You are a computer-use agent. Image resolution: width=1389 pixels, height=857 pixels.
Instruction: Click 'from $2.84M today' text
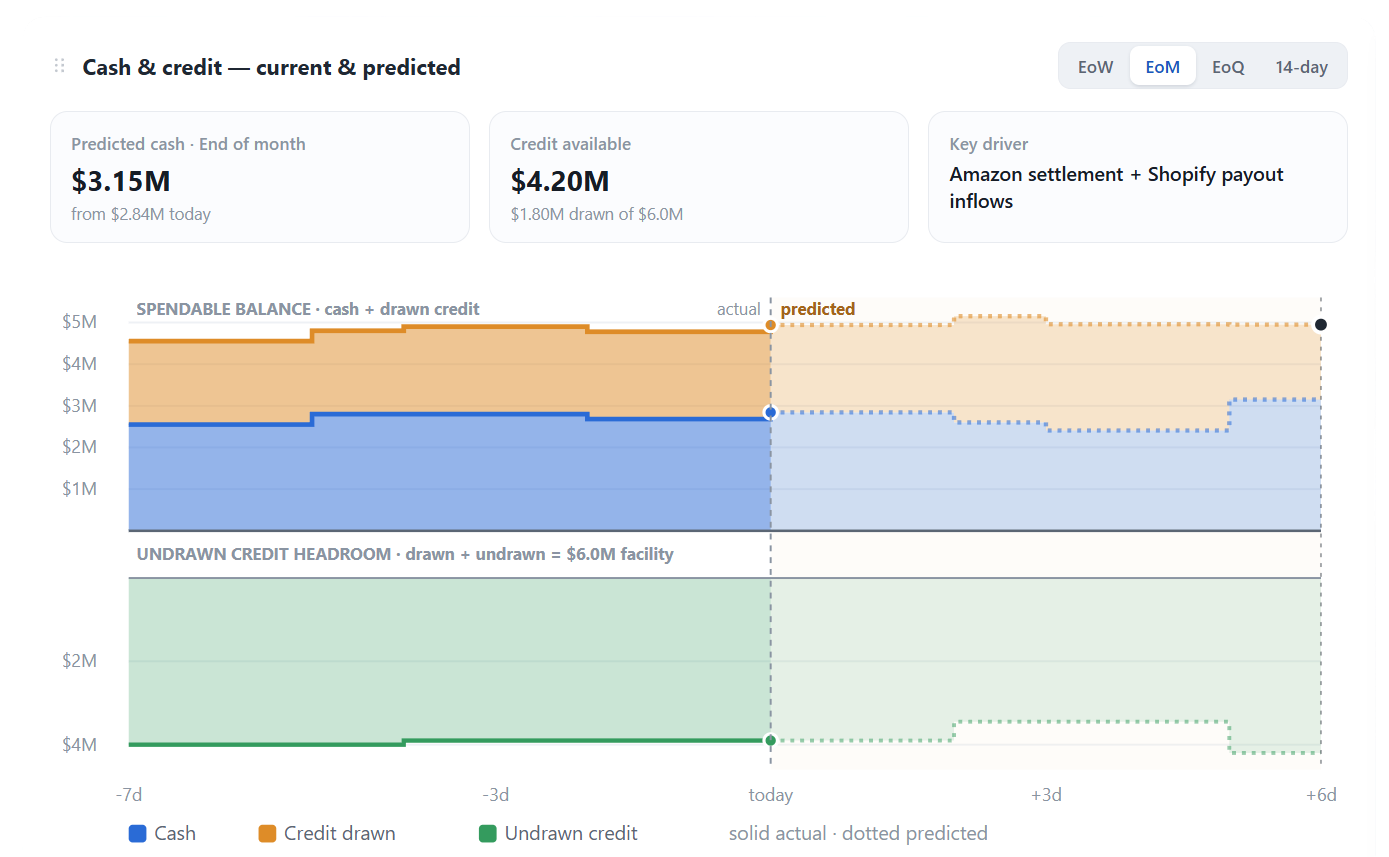coord(141,213)
